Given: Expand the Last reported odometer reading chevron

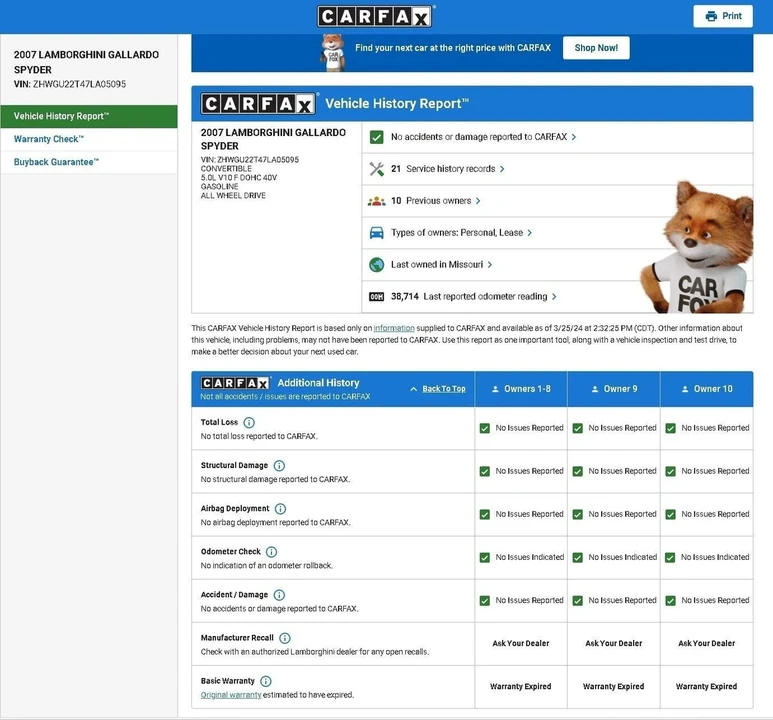Looking at the screenshot, I should tap(554, 296).
